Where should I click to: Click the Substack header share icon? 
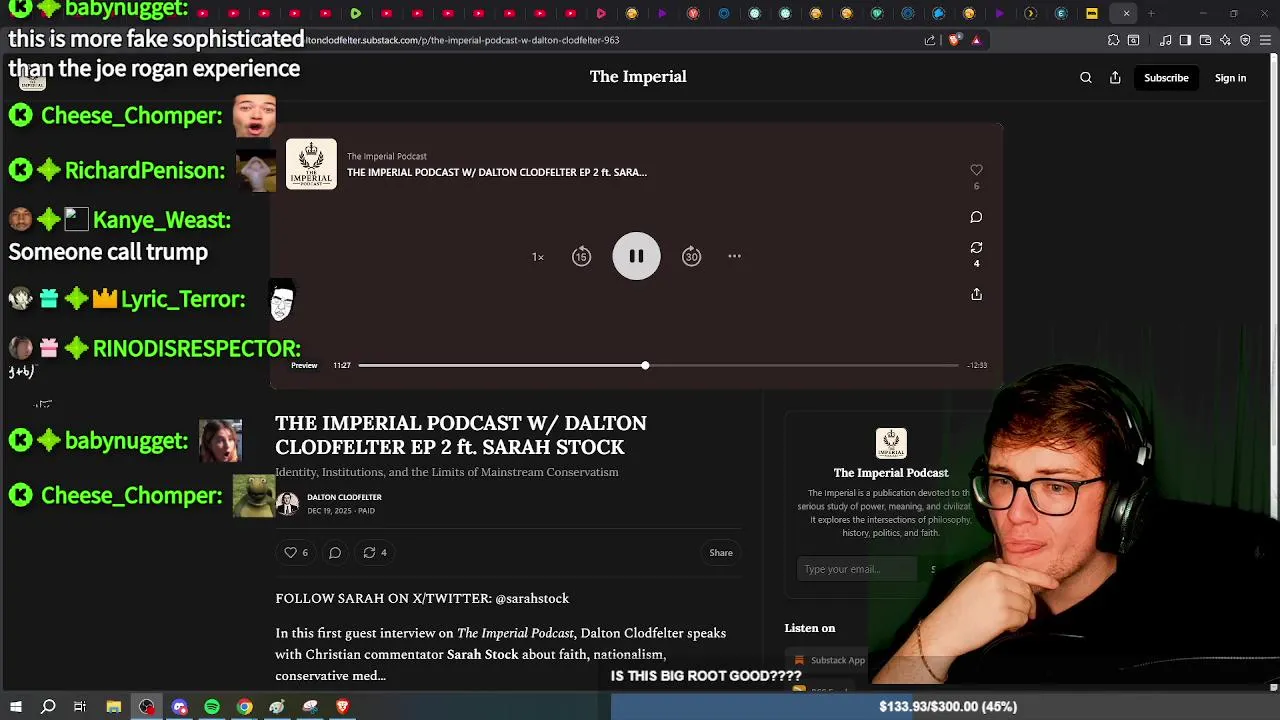click(x=1115, y=78)
